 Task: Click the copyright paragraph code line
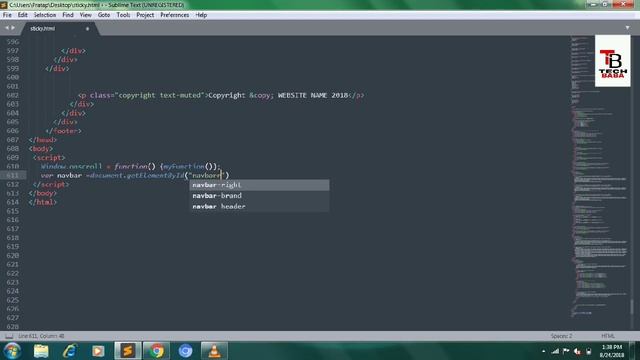pos(221,95)
